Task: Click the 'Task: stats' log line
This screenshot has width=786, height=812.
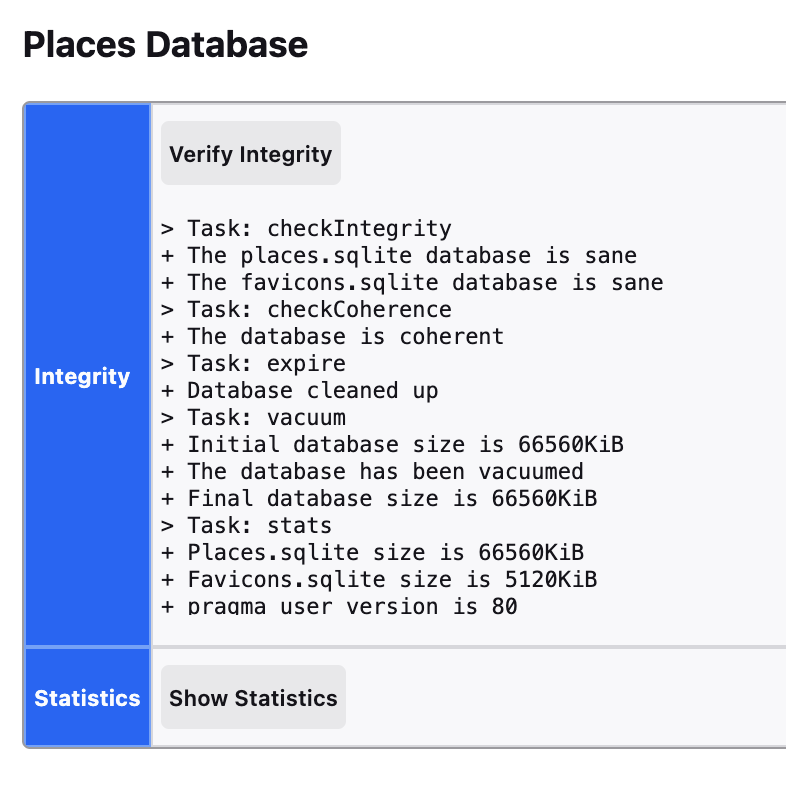Action: tap(246, 525)
